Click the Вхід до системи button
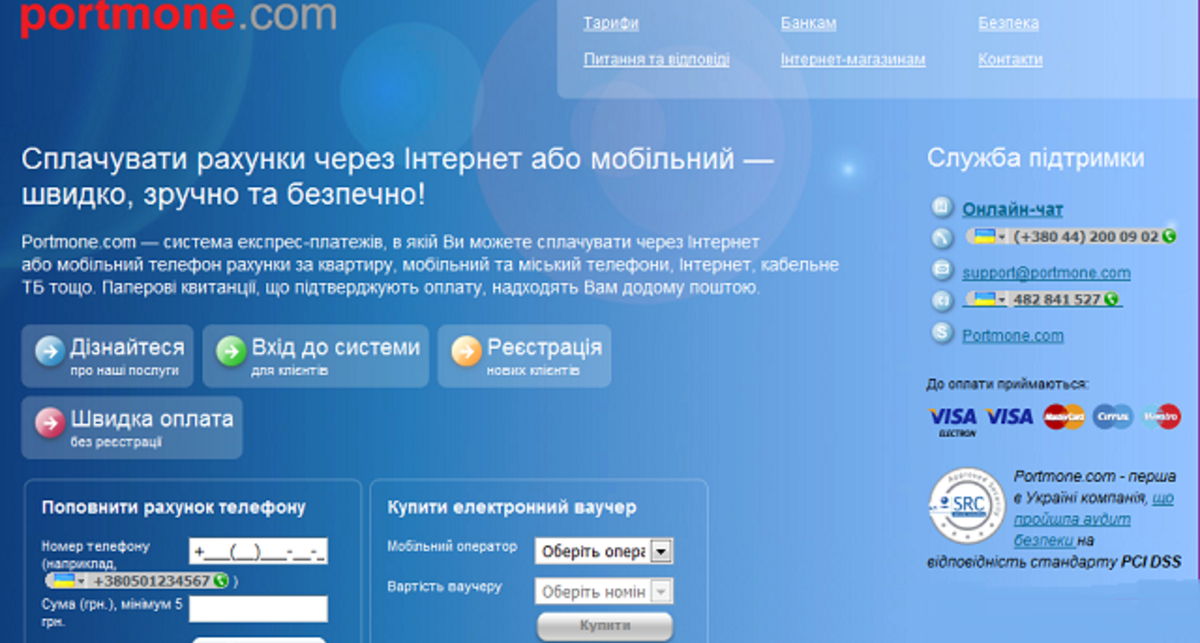The width and height of the screenshot is (1200, 643). click(x=315, y=355)
